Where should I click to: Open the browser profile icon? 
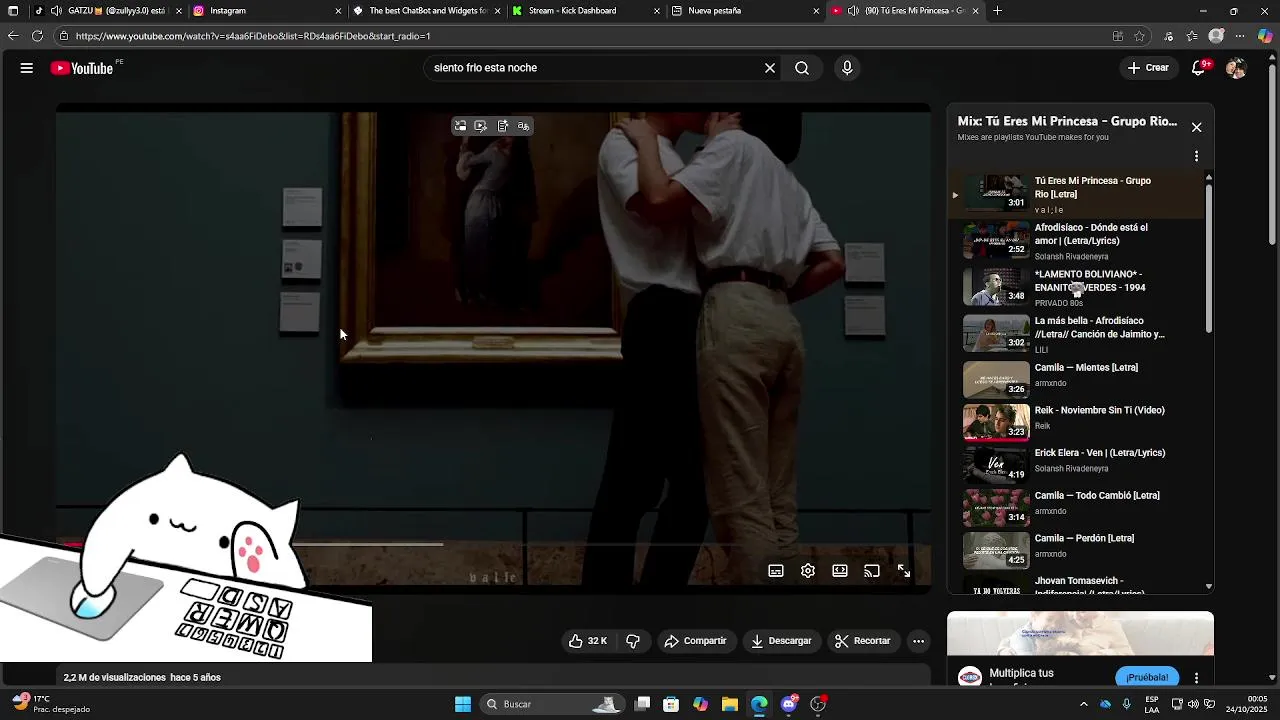pyautogui.click(x=1216, y=36)
